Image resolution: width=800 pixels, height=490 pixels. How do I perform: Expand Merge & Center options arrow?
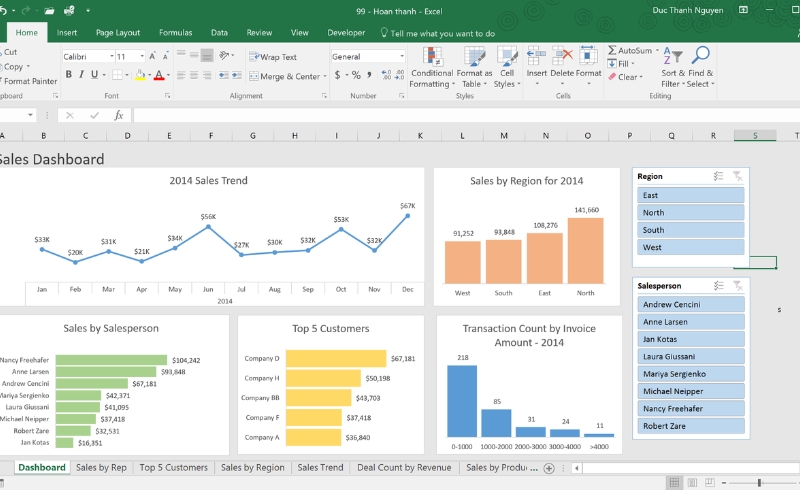(x=325, y=77)
